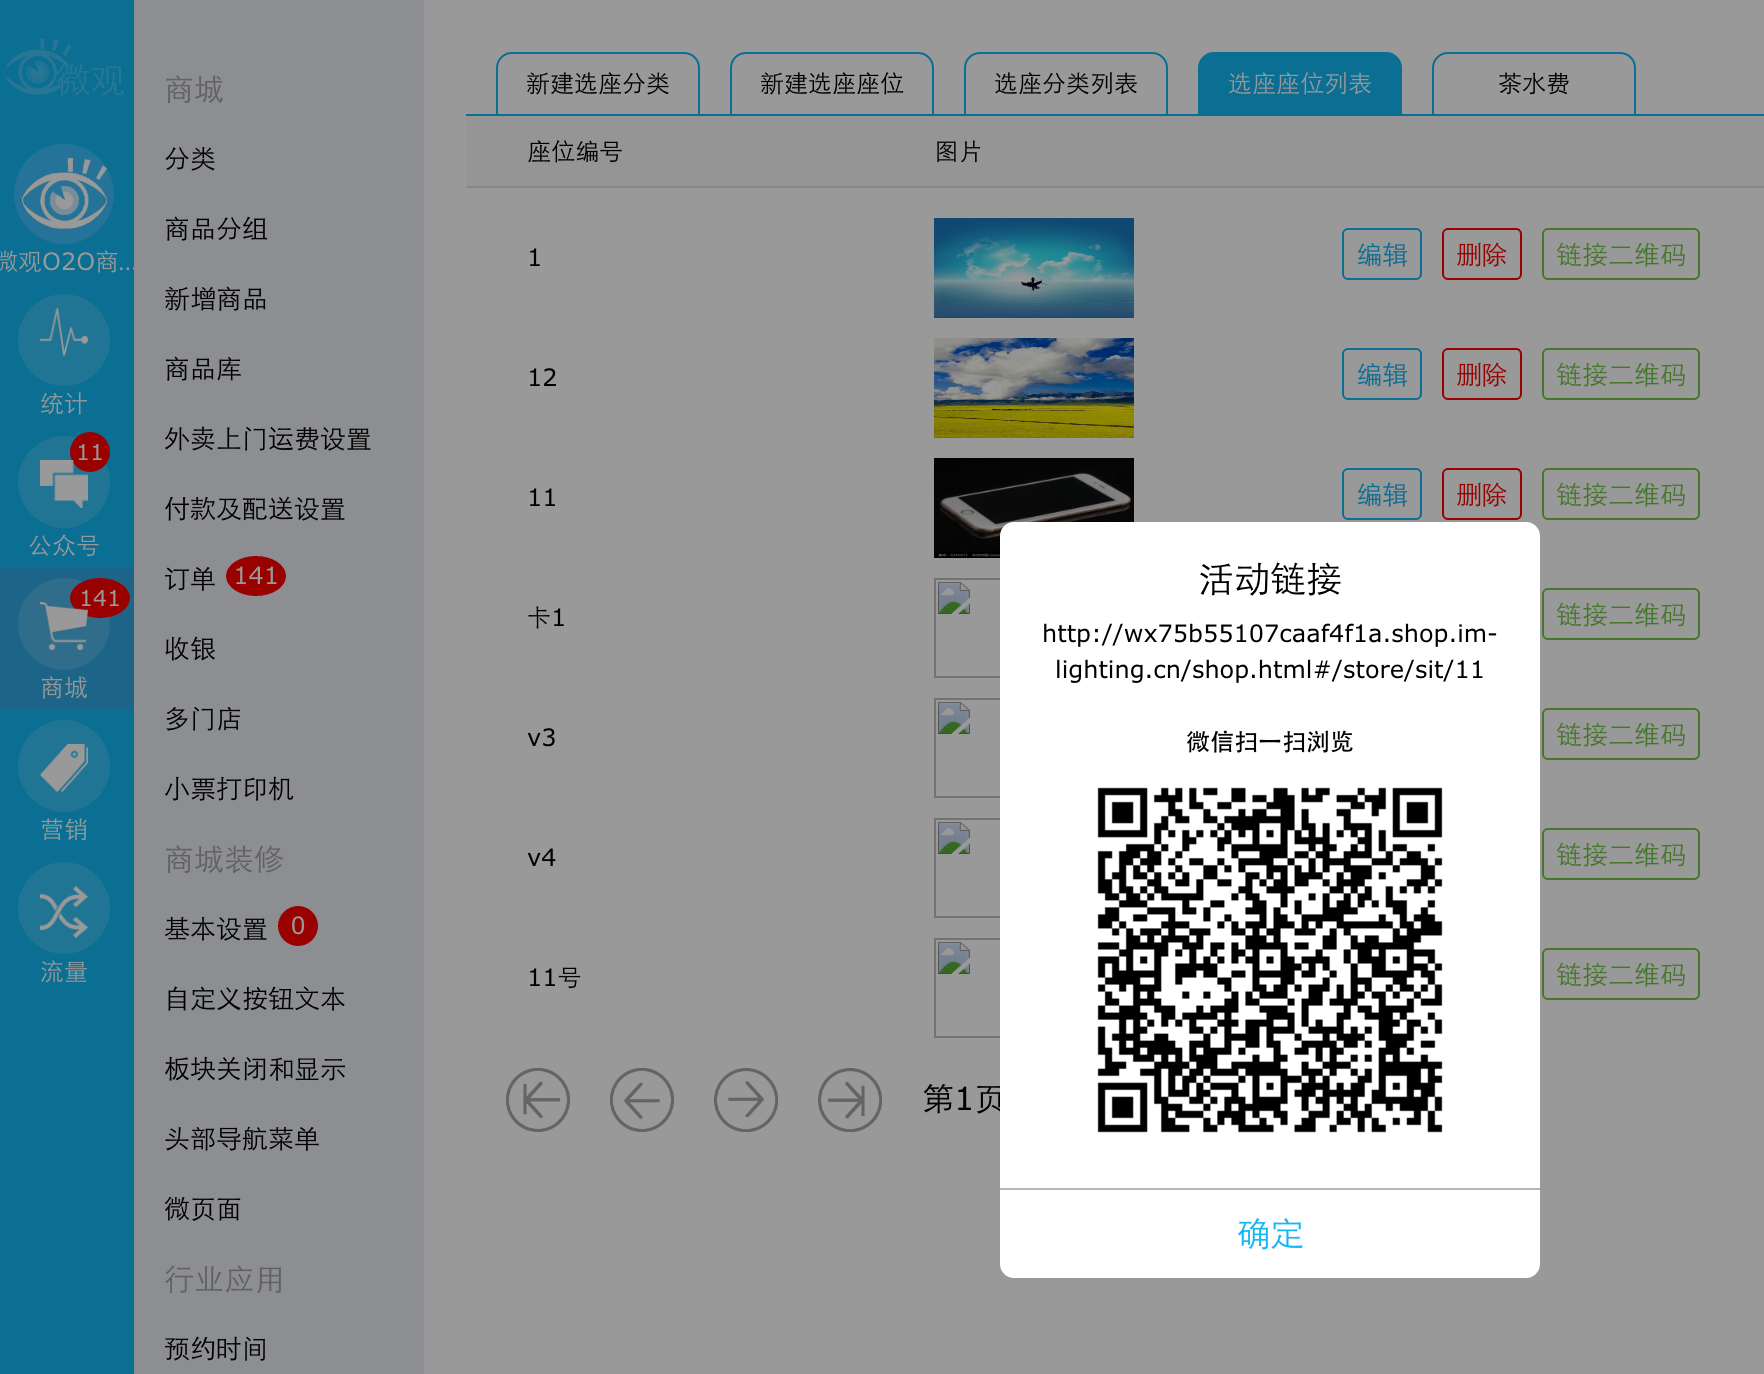The image size is (1764, 1374).
Task: Click the 座位编号 column header
Action: [575, 152]
